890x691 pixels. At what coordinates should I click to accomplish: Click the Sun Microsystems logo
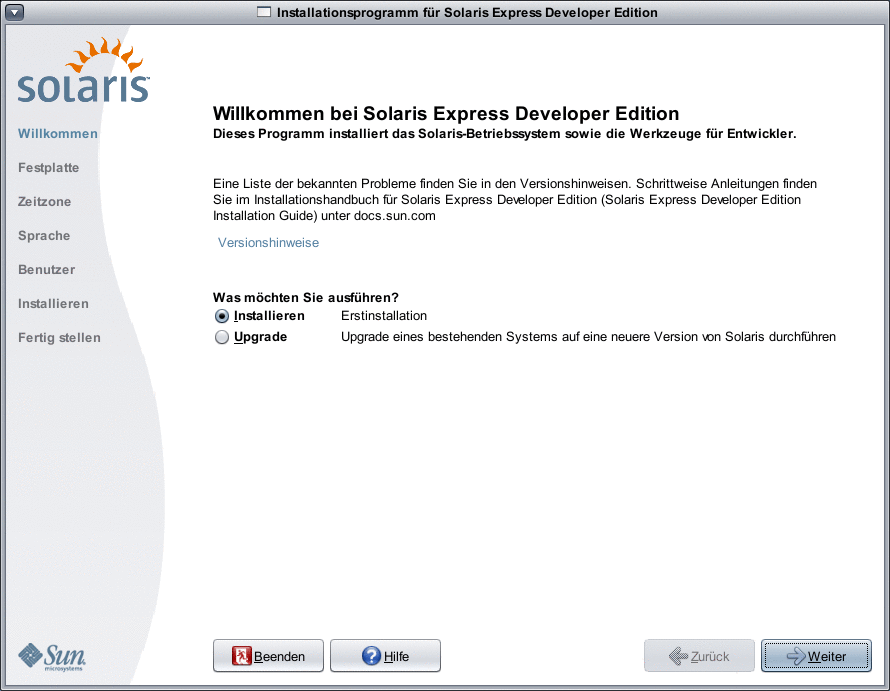coord(52,657)
